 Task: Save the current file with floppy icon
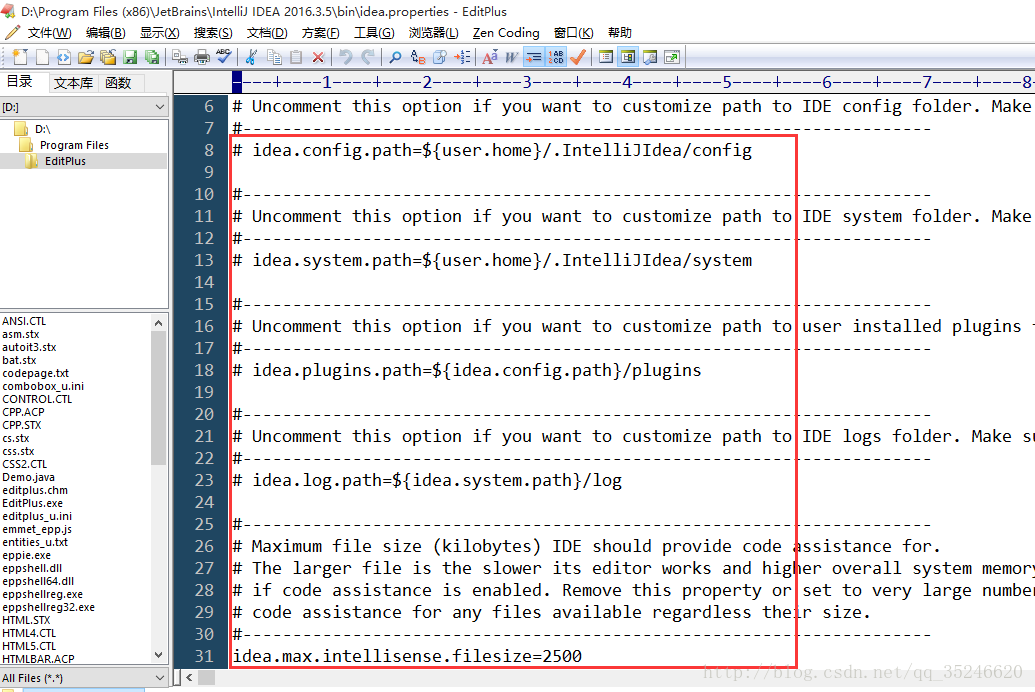[130, 57]
